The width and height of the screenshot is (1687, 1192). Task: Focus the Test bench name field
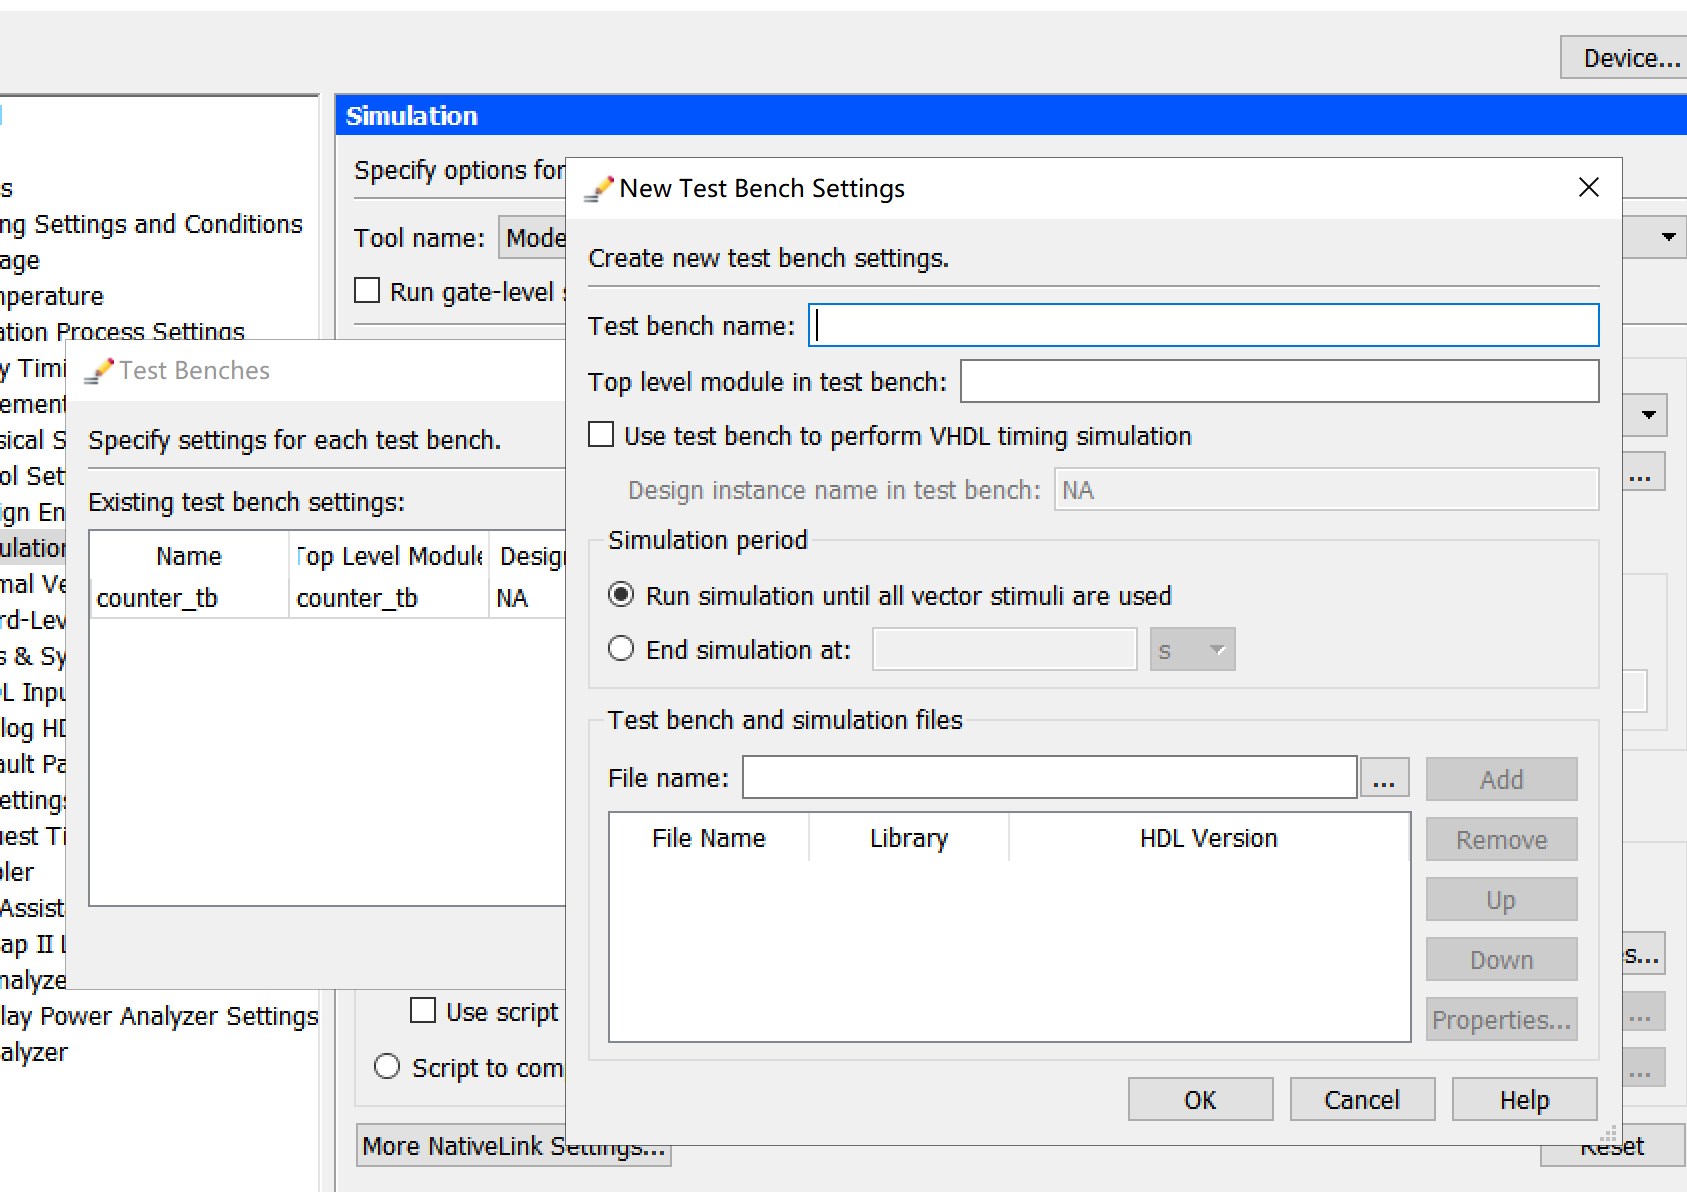1203,325
